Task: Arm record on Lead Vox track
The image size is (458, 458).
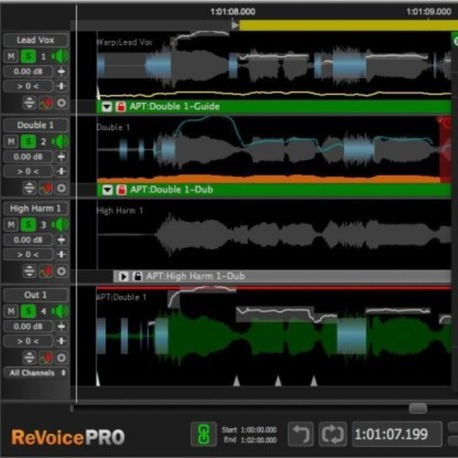Action: pyautogui.click(x=61, y=103)
